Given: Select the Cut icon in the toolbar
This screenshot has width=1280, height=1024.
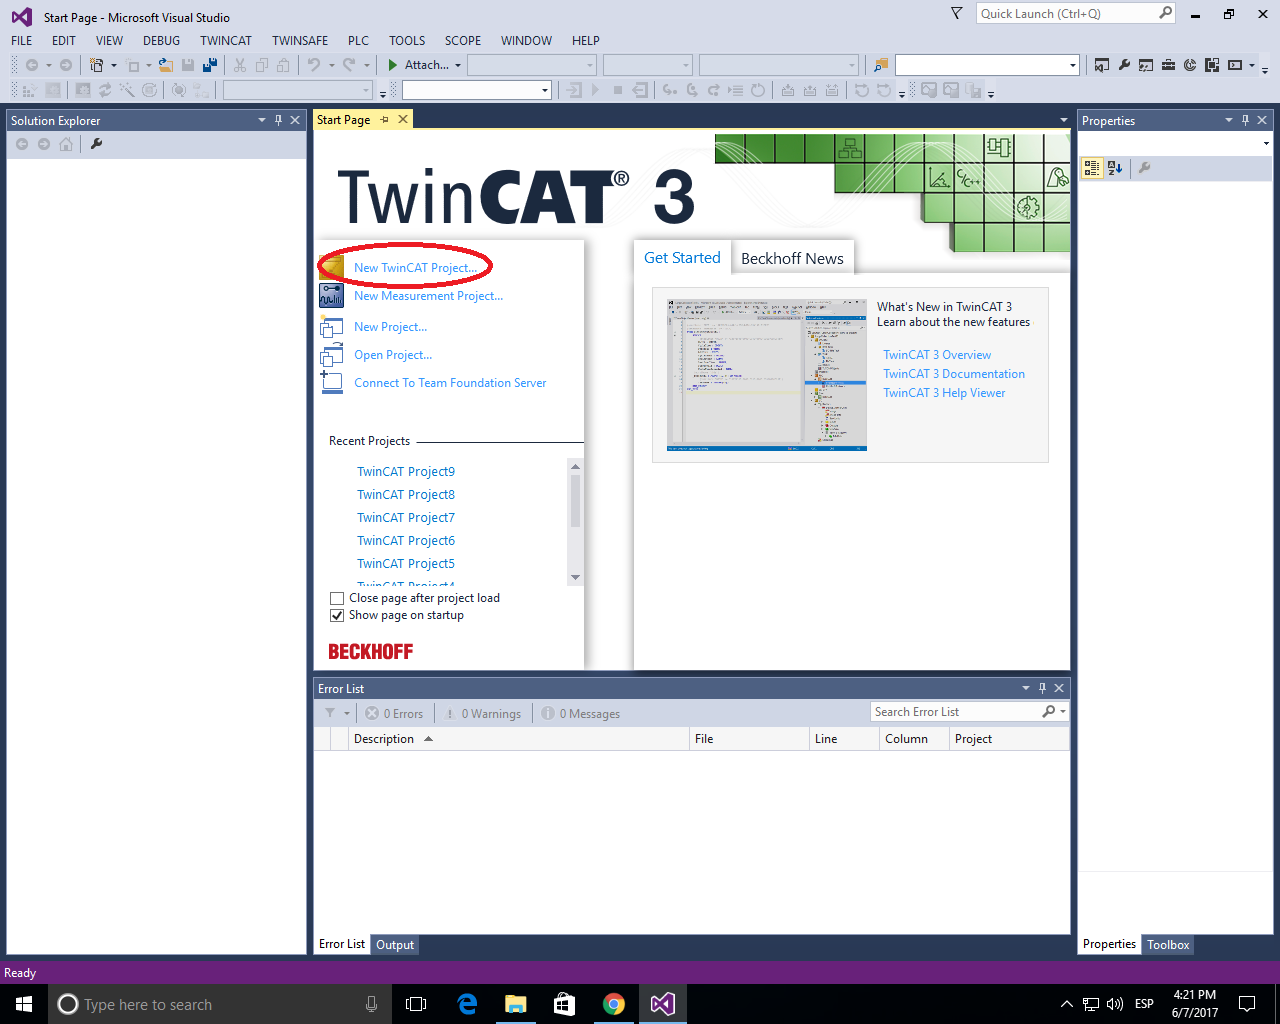Looking at the screenshot, I should 240,64.
